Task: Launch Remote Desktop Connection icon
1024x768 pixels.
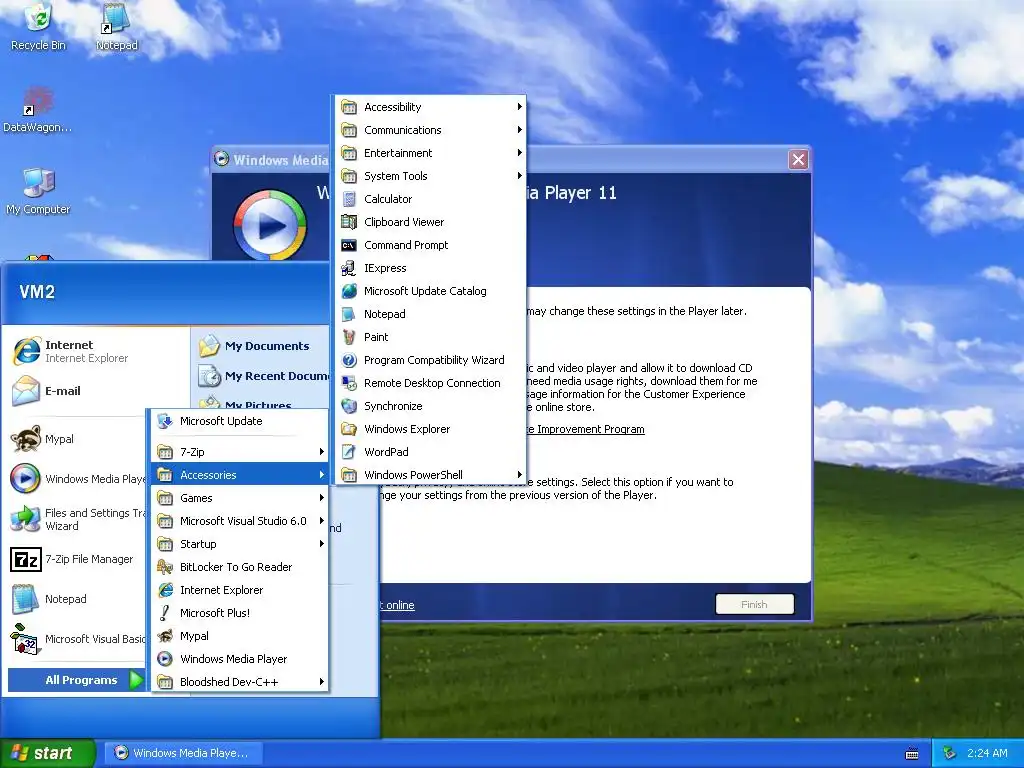Action: click(349, 383)
